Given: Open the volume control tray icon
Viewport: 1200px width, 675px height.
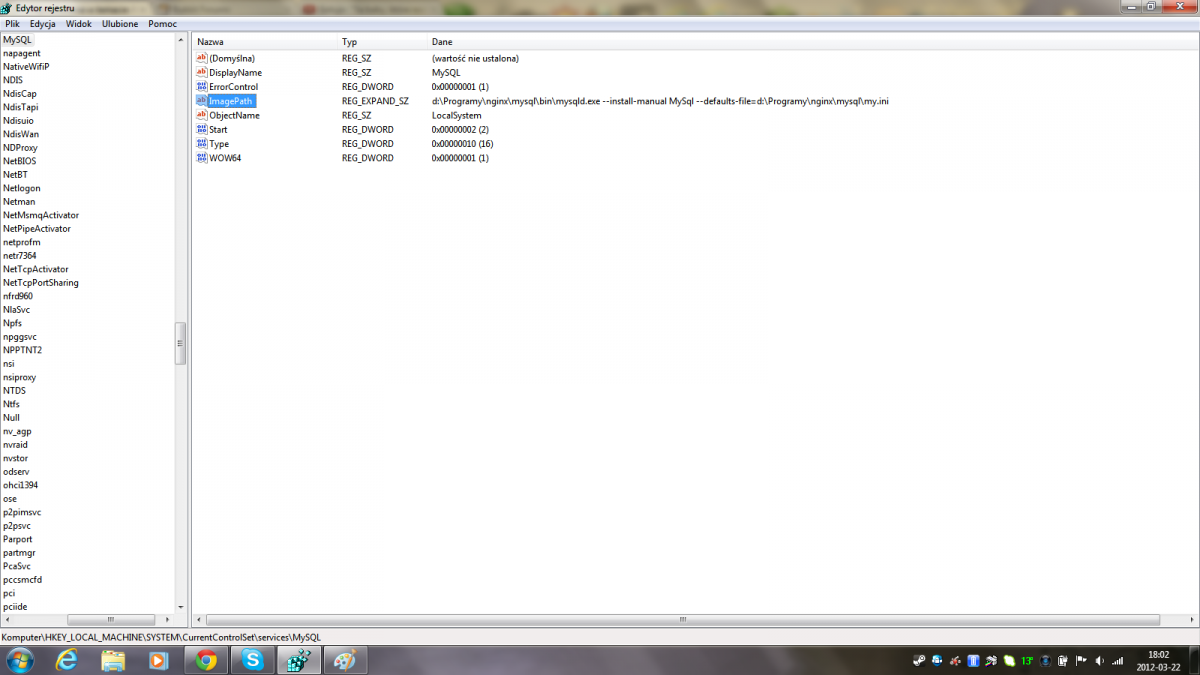Looking at the screenshot, I should pyautogui.click(x=1099, y=661).
